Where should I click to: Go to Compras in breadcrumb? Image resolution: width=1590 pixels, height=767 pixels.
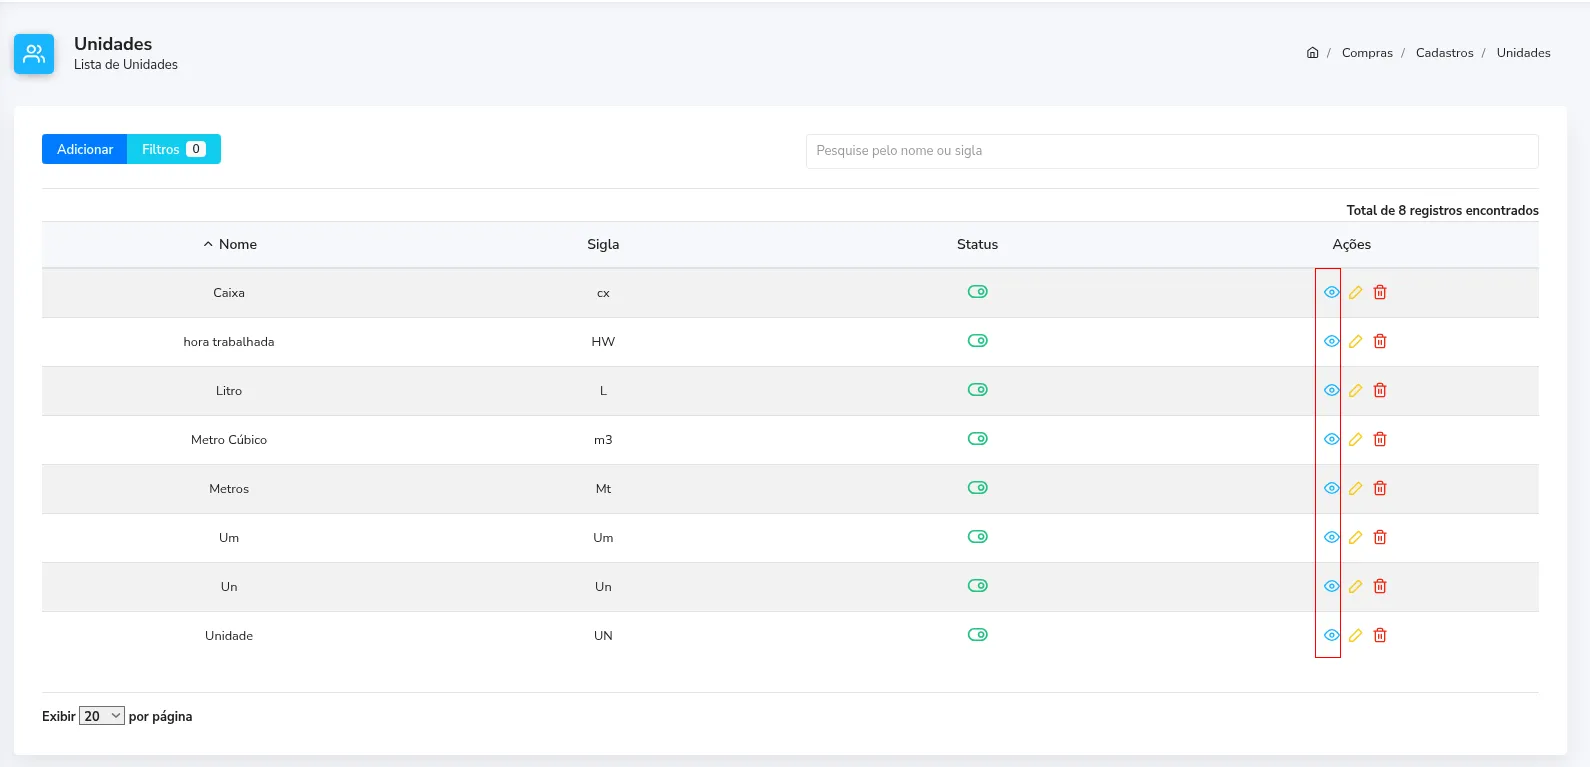coord(1367,53)
